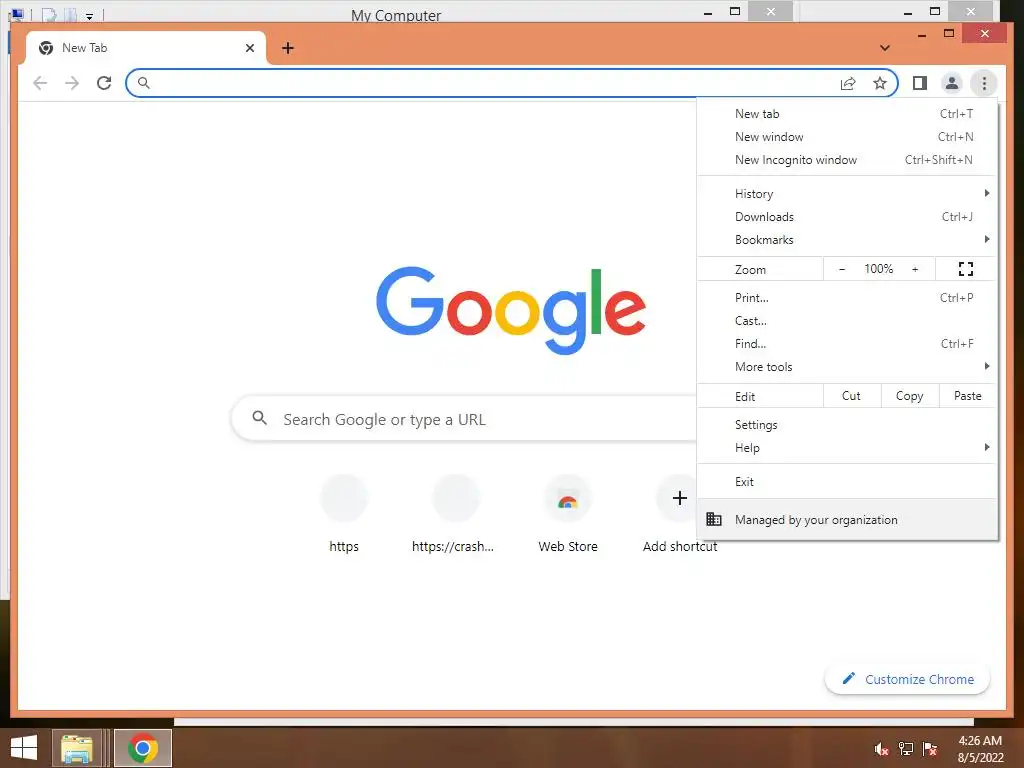Click the magnifier icon in address bar

coord(144,83)
